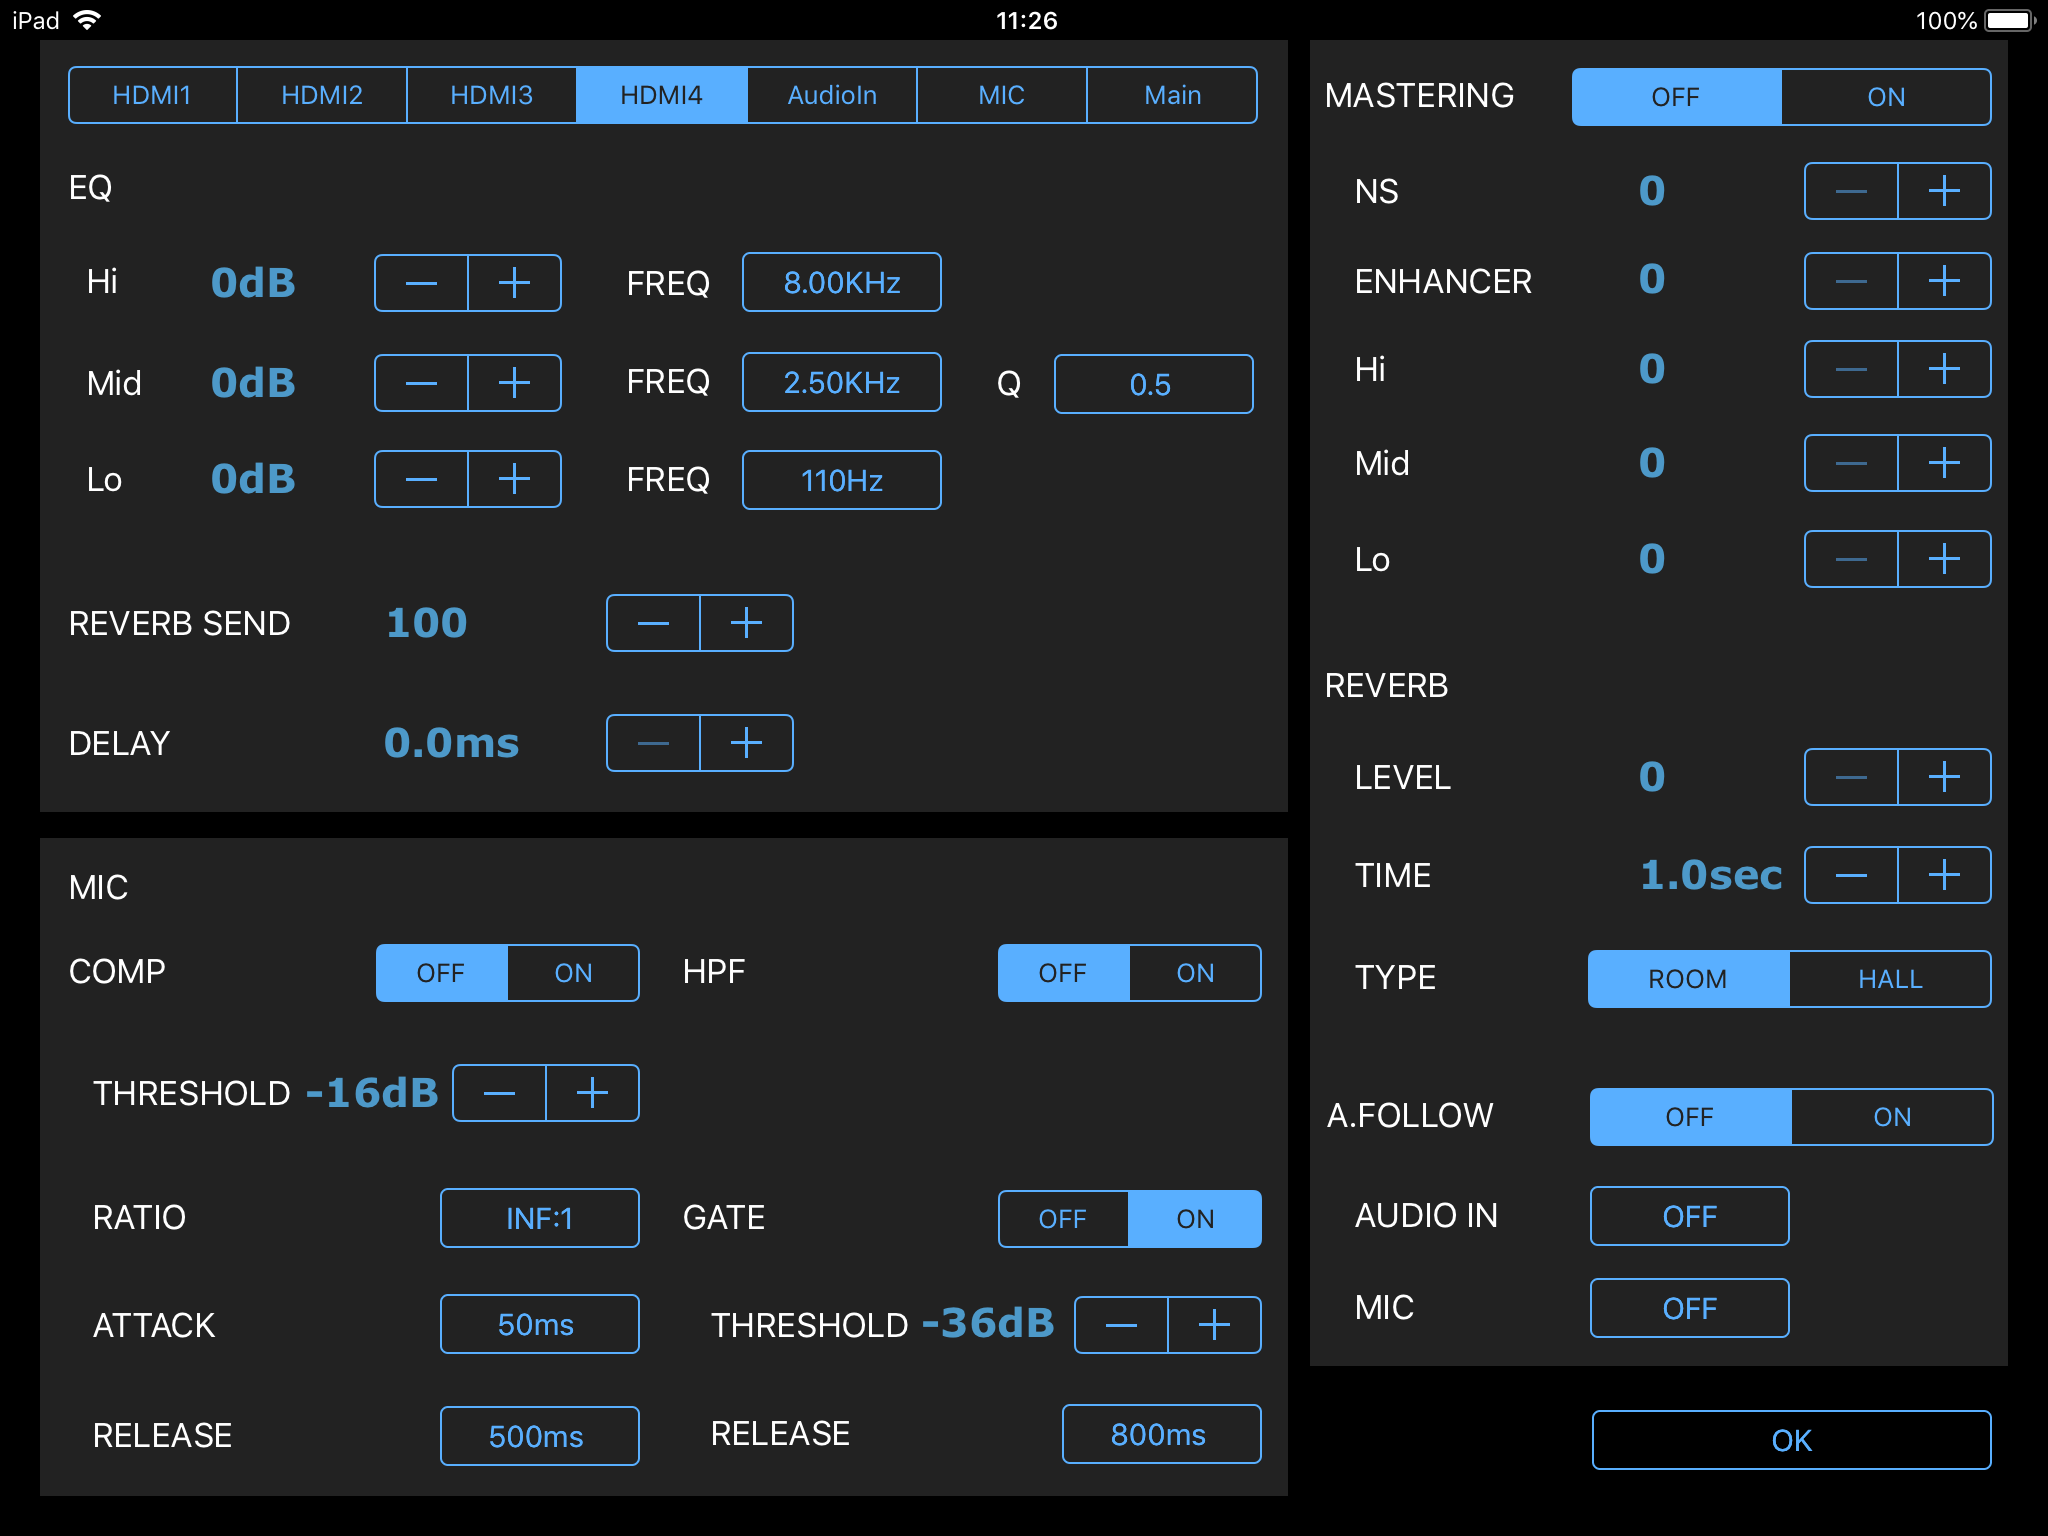Viewport: 2048px width, 1536px height.
Task: Open Hi FREQ 8.00KHz selector
Action: (841, 283)
